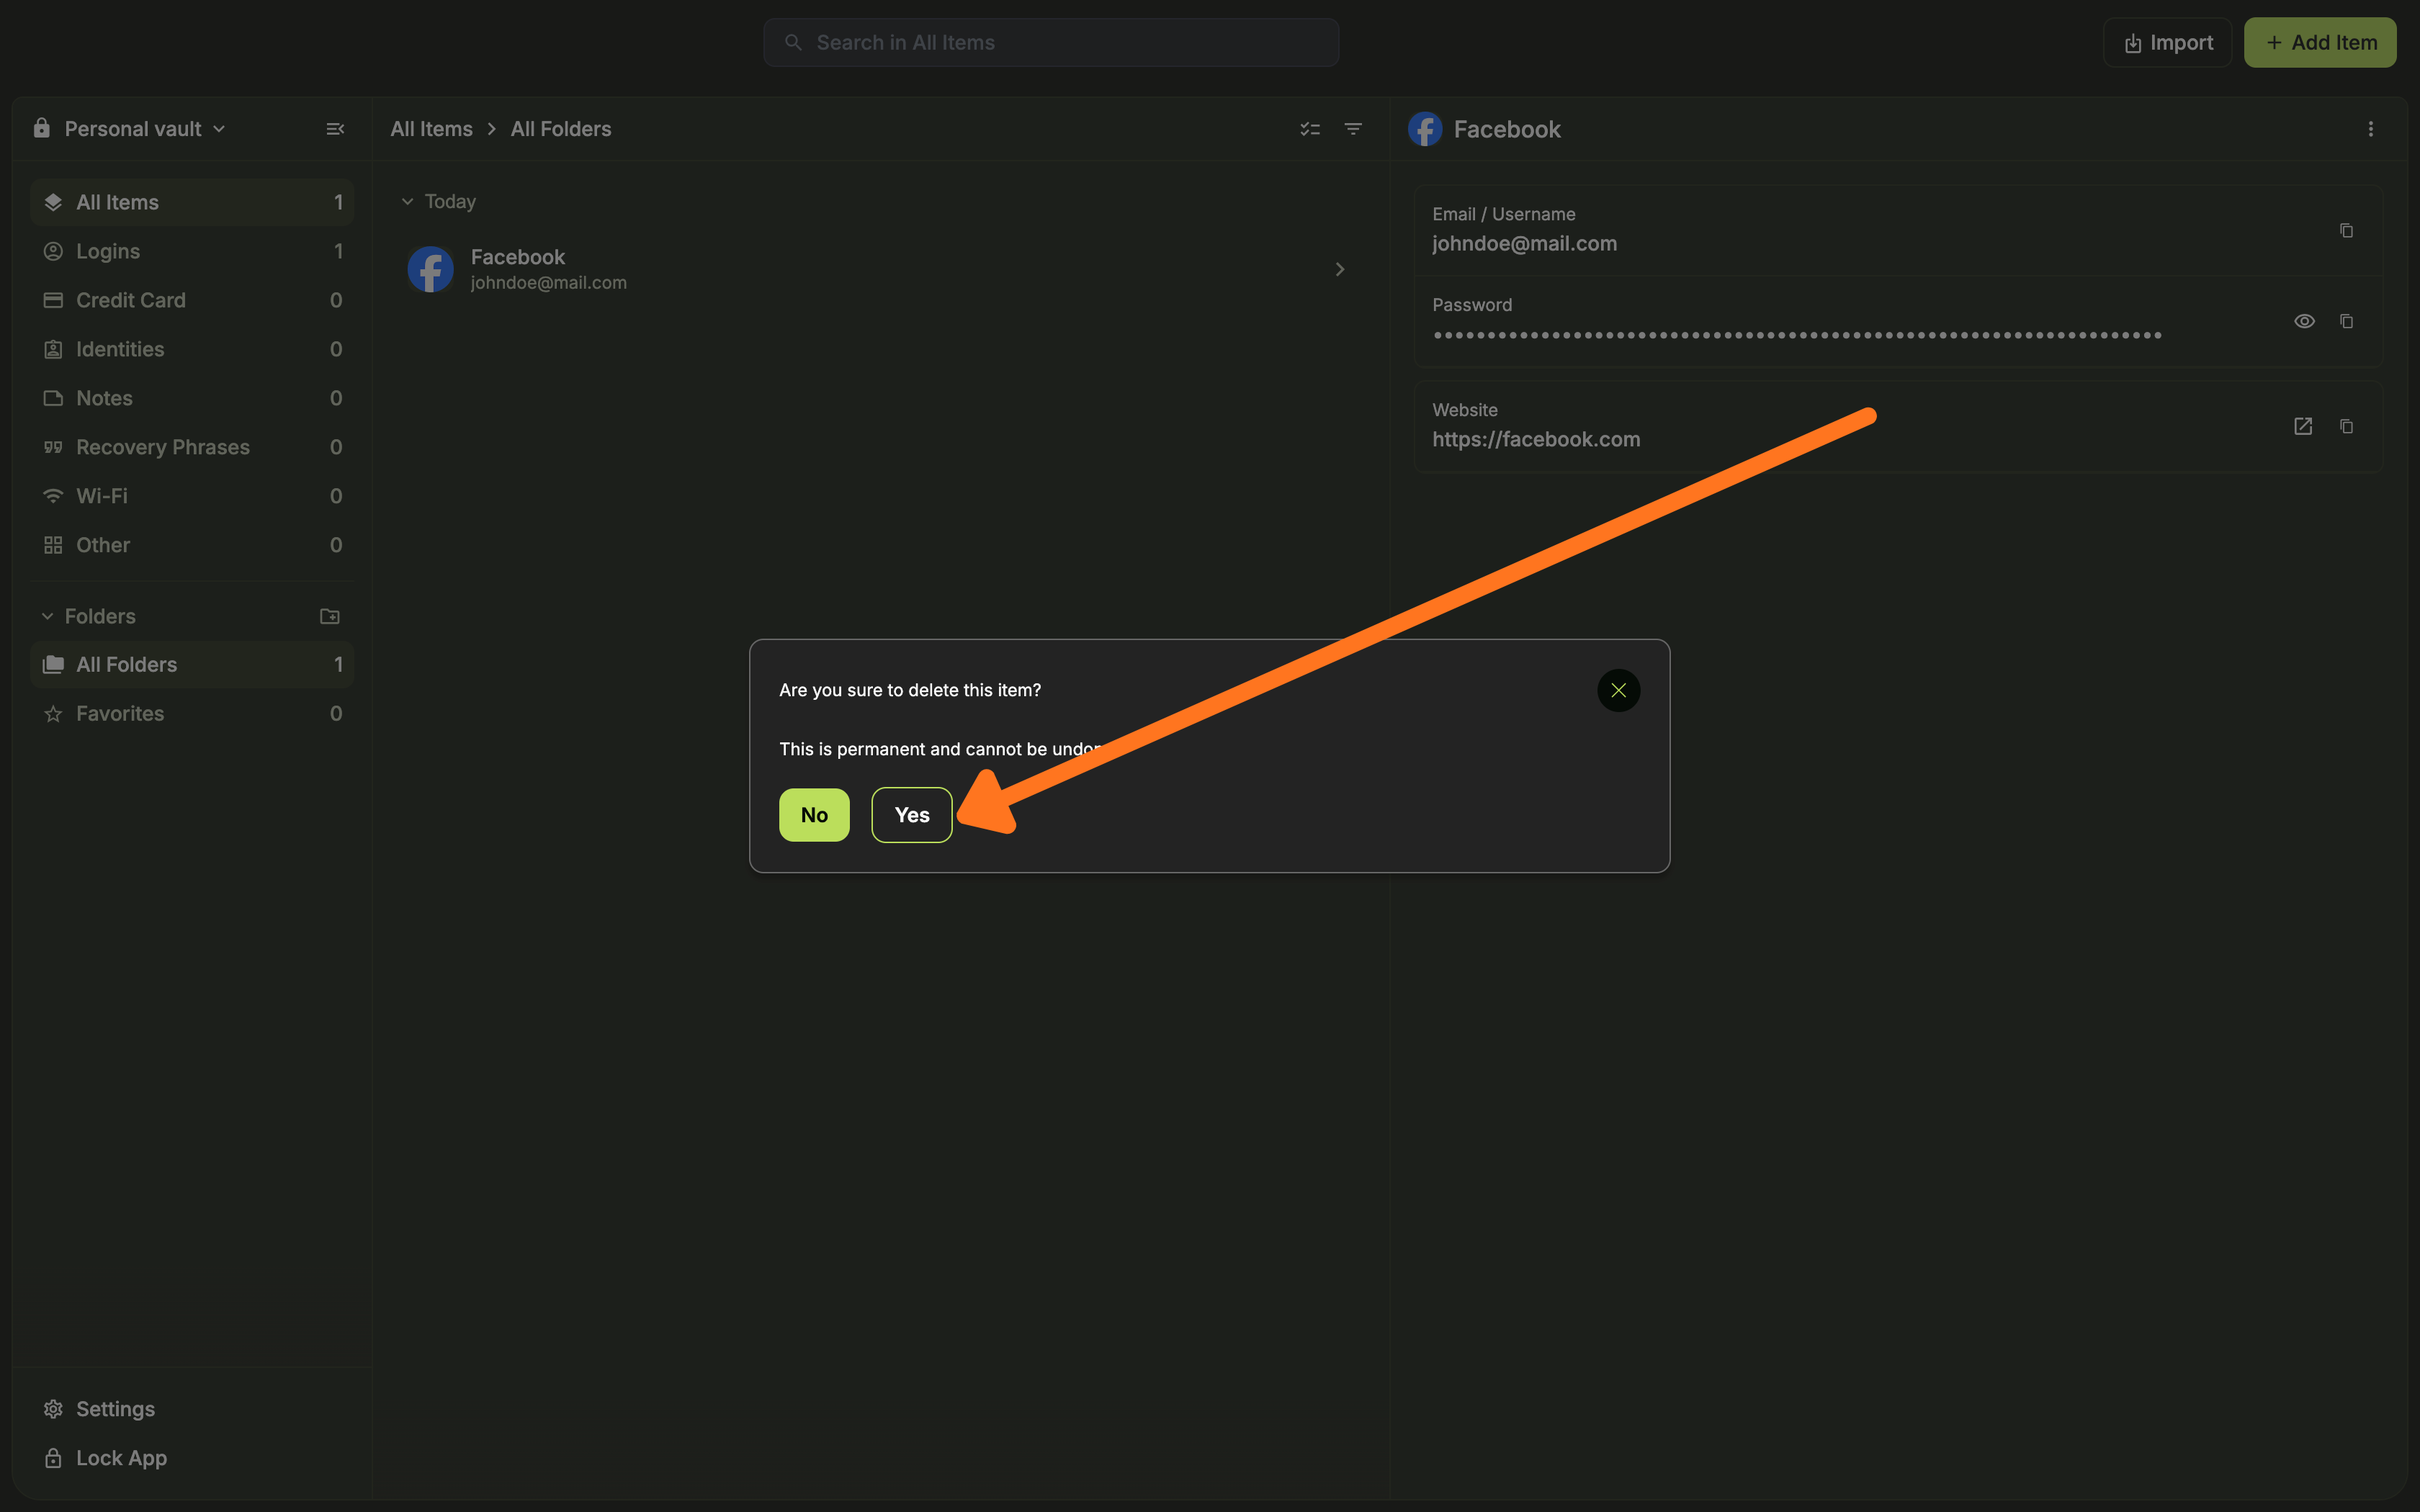This screenshot has height=1512, width=2420.
Task: Reveal password using the eye icon
Action: [2304, 321]
